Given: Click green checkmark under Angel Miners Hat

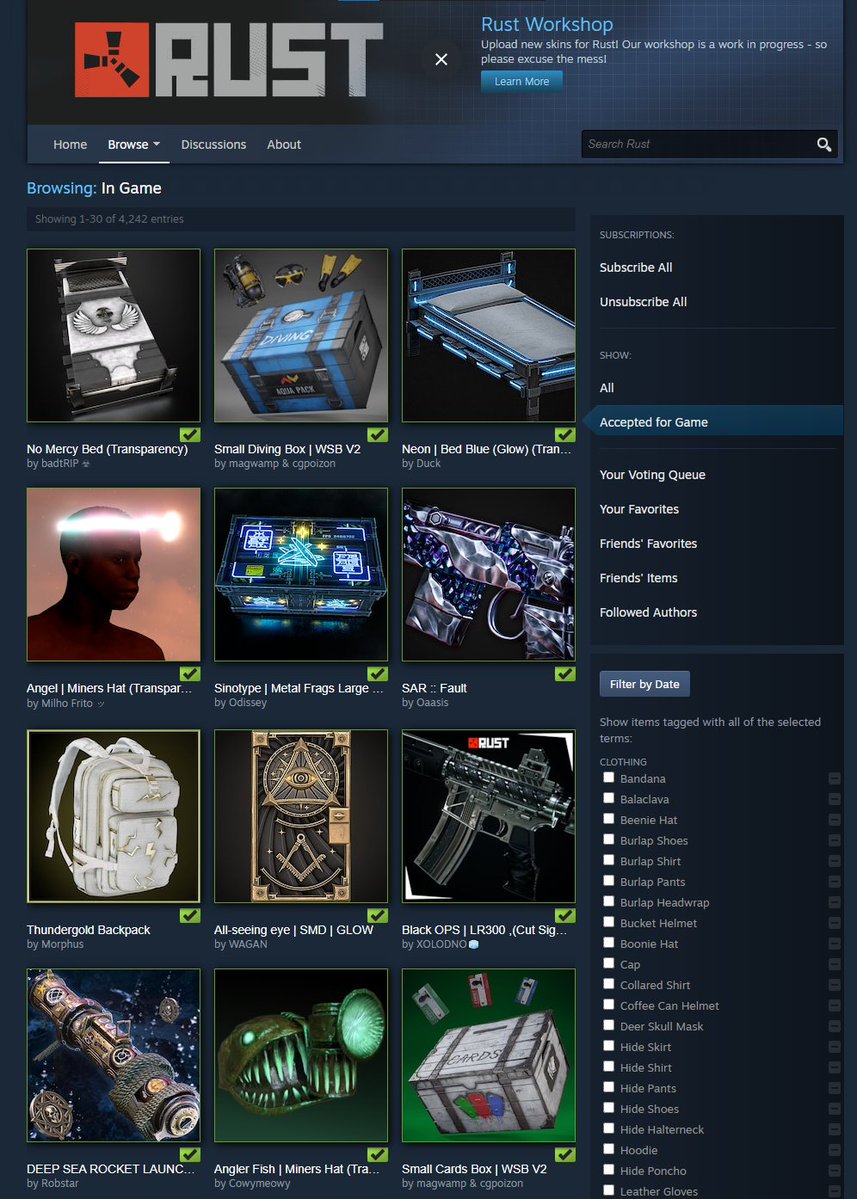Looking at the screenshot, I should tap(190, 674).
